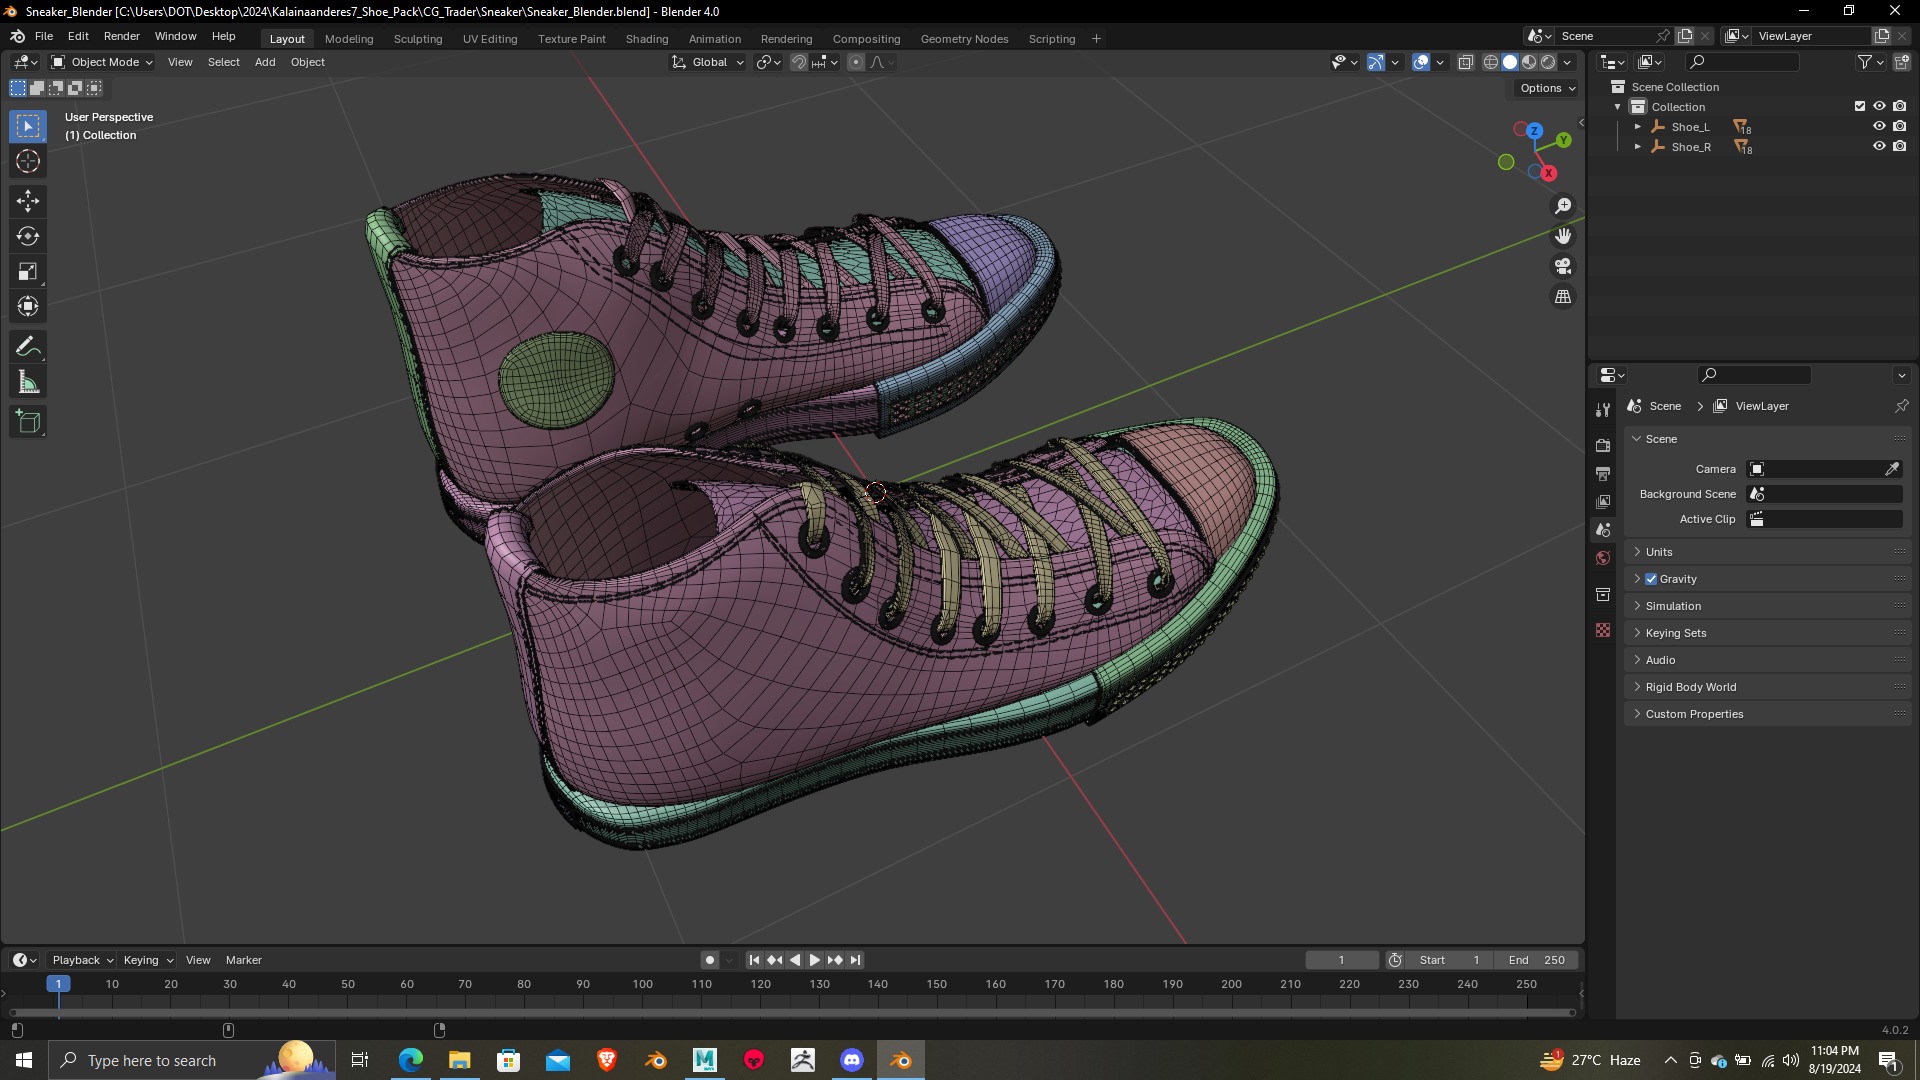The image size is (1920, 1080).
Task: Open the World properties tab
Action: click(x=1603, y=558)
